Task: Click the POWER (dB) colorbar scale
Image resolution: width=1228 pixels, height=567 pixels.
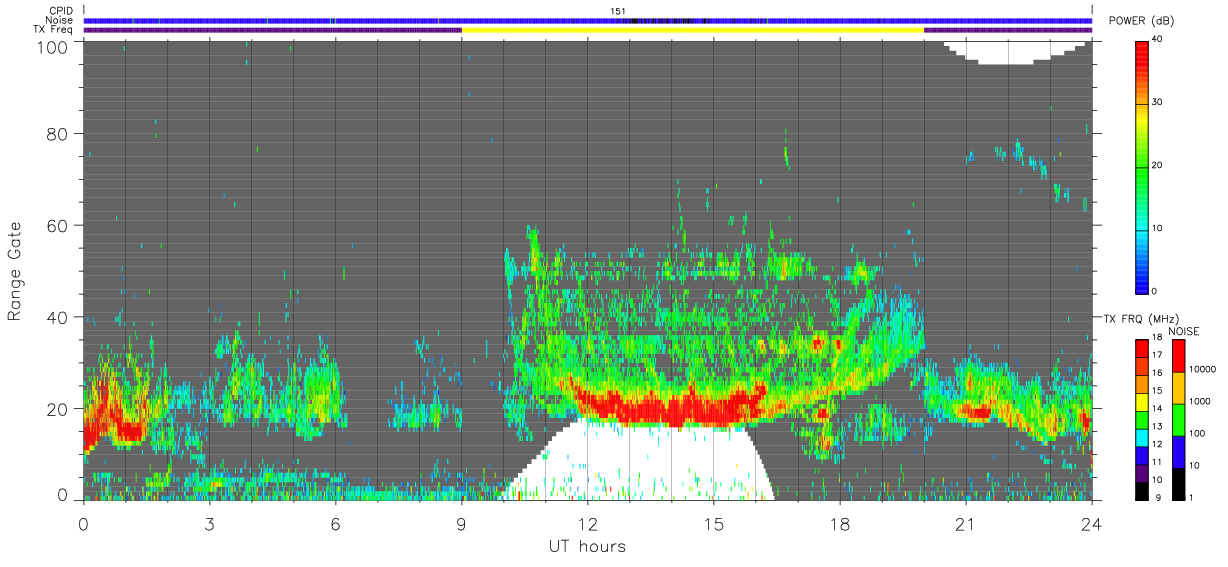Action: tap(1142, 166)
